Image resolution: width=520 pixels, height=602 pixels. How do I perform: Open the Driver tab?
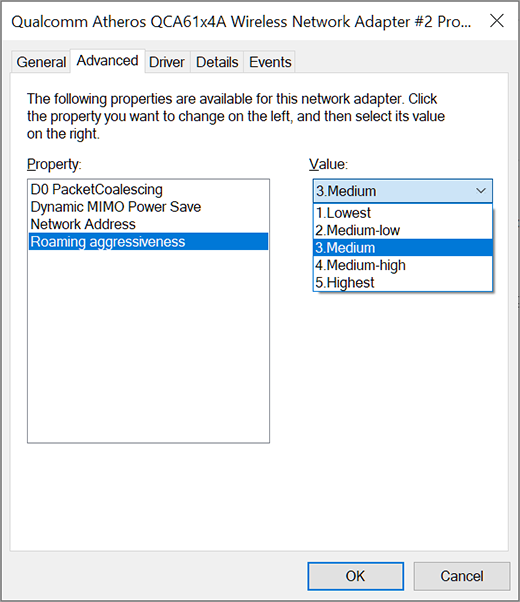click(x=167, y=62)
